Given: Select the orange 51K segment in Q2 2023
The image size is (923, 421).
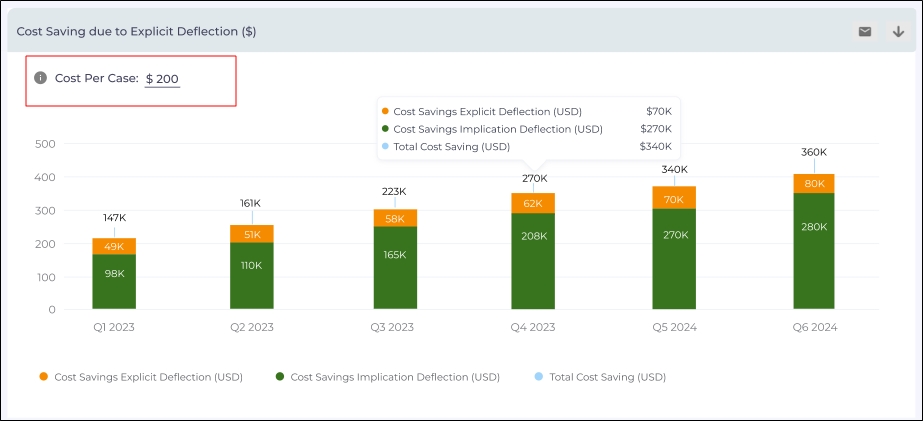Looking at the screenshot, I should coord(252,234).
